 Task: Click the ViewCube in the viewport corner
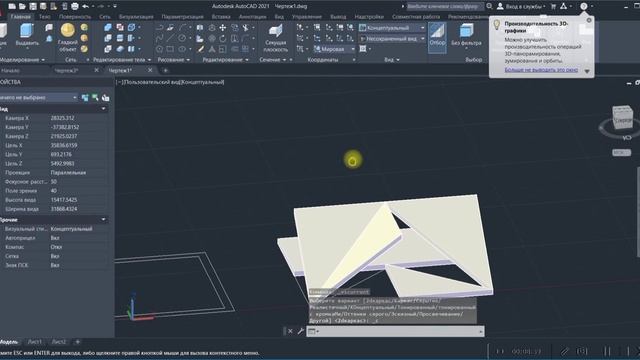[622, 117]
